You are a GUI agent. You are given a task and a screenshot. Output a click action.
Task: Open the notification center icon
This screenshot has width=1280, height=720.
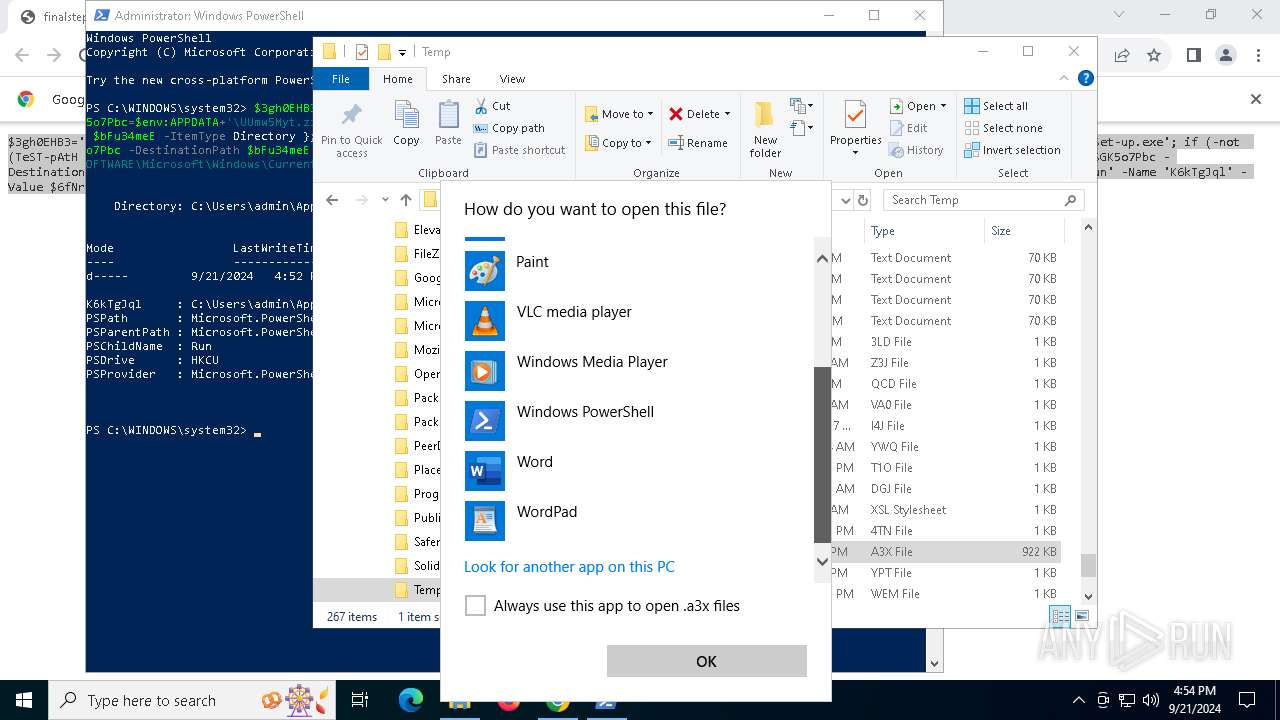(x=1247, y=701)
